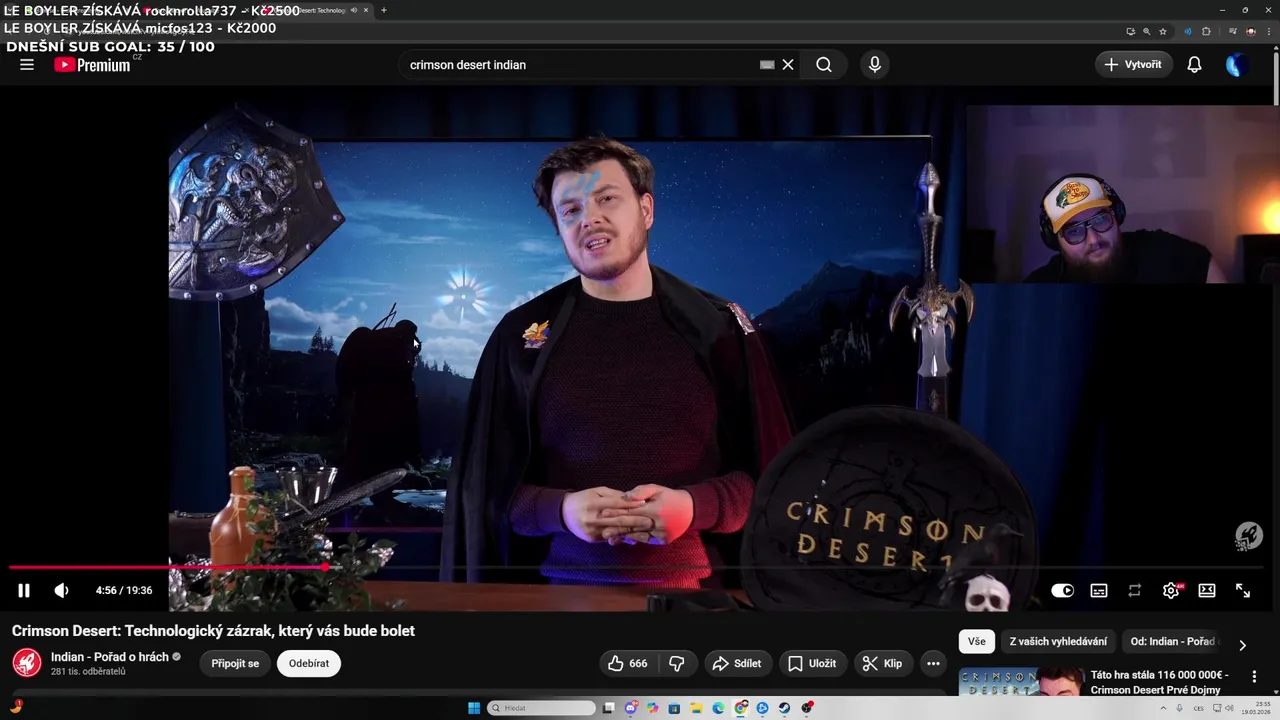Image resolution: width=1280 pixels, height=720 pixels.
Task: Toggle the loop video control
Action: (1134, 590)
